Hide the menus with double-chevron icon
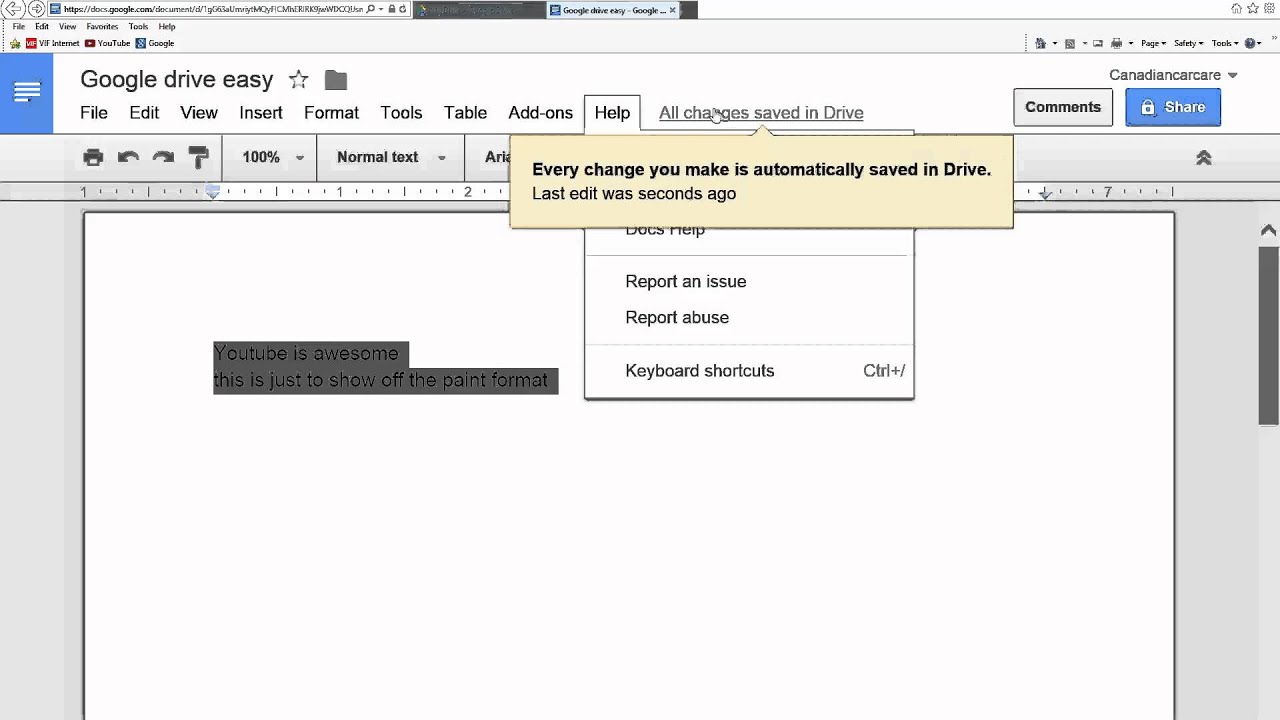Image resolution: width=1280 pixels, height=720 pixels. click(x=1204, y=158)
